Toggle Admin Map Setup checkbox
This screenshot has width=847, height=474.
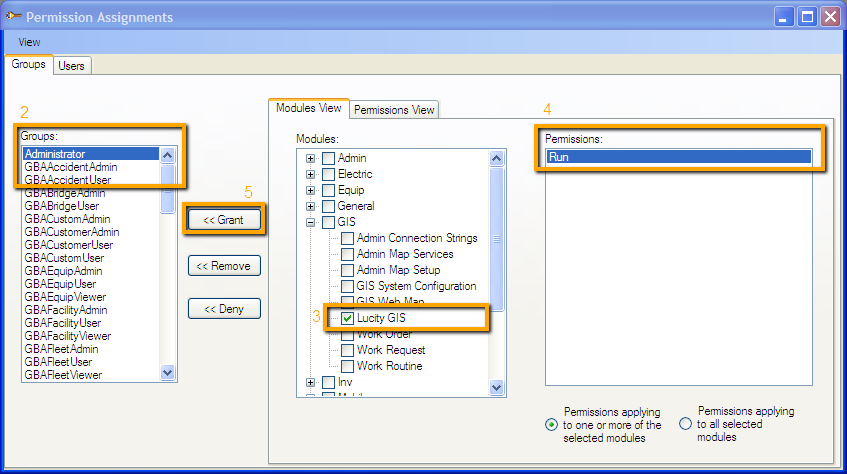click(x=347, y=270)
